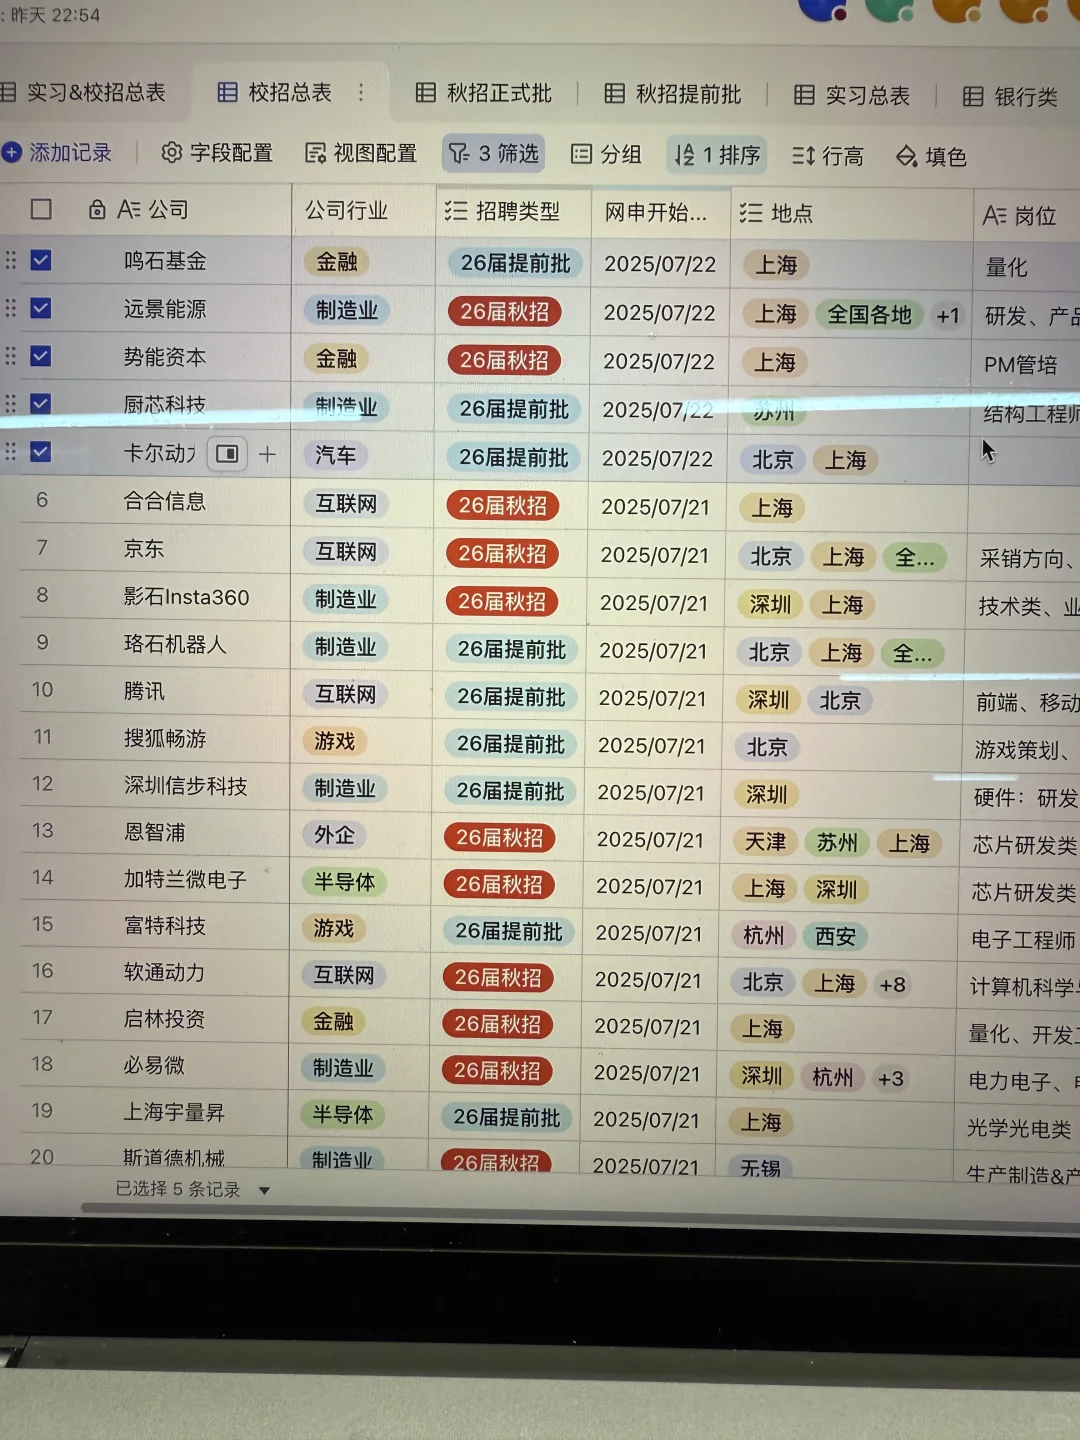Uncheck the 远景能源 row checkbox
Viewport: 1080px width, 1440px height.
coord(41,308)
